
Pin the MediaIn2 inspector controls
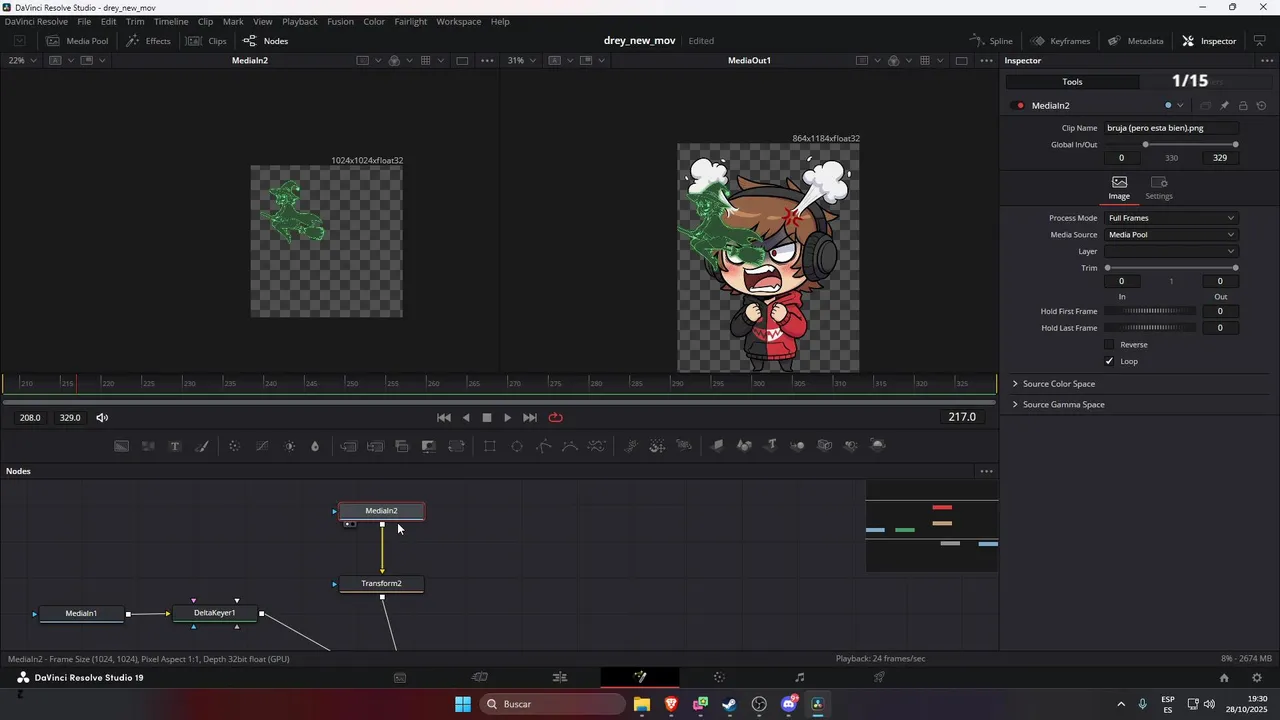[1224, 105]
